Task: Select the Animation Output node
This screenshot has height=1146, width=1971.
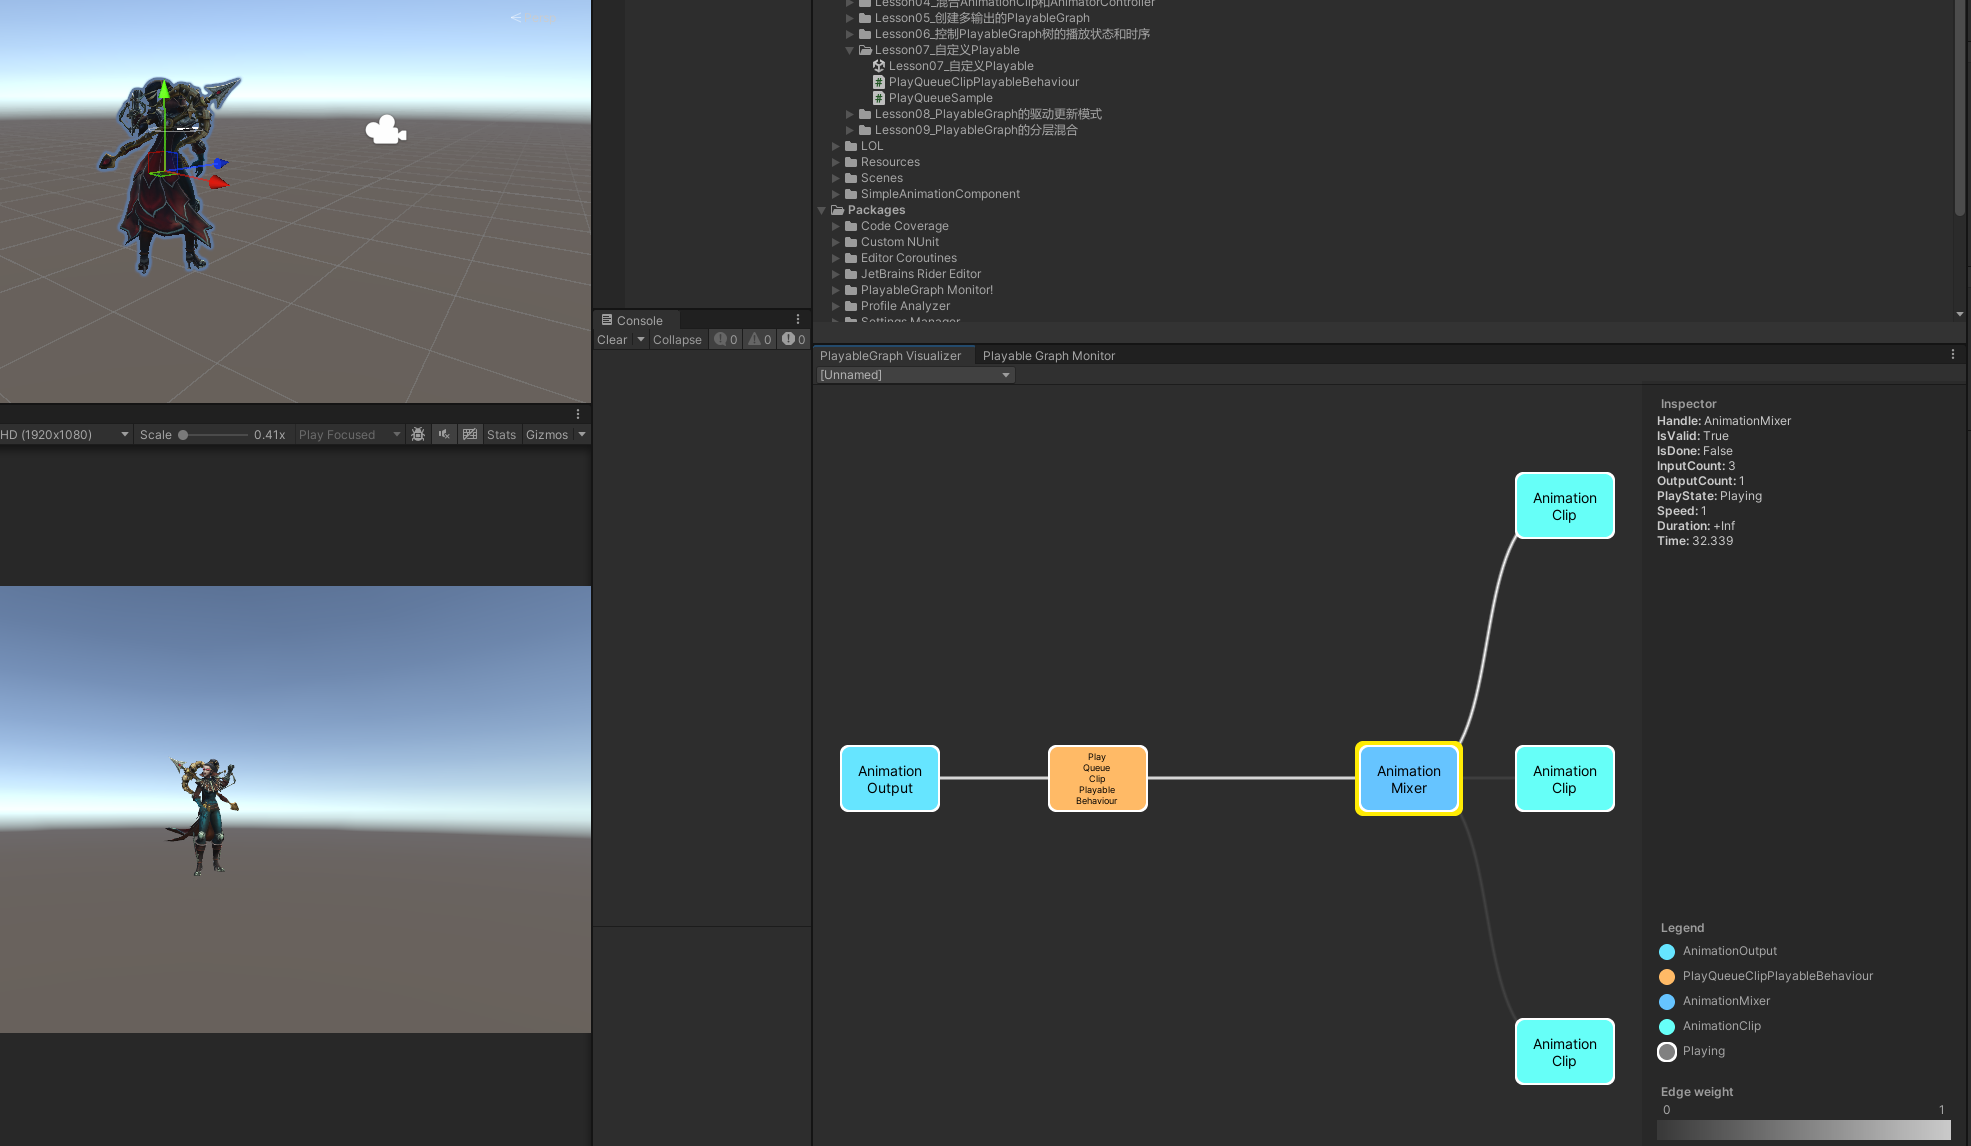Action: point(889,779)
